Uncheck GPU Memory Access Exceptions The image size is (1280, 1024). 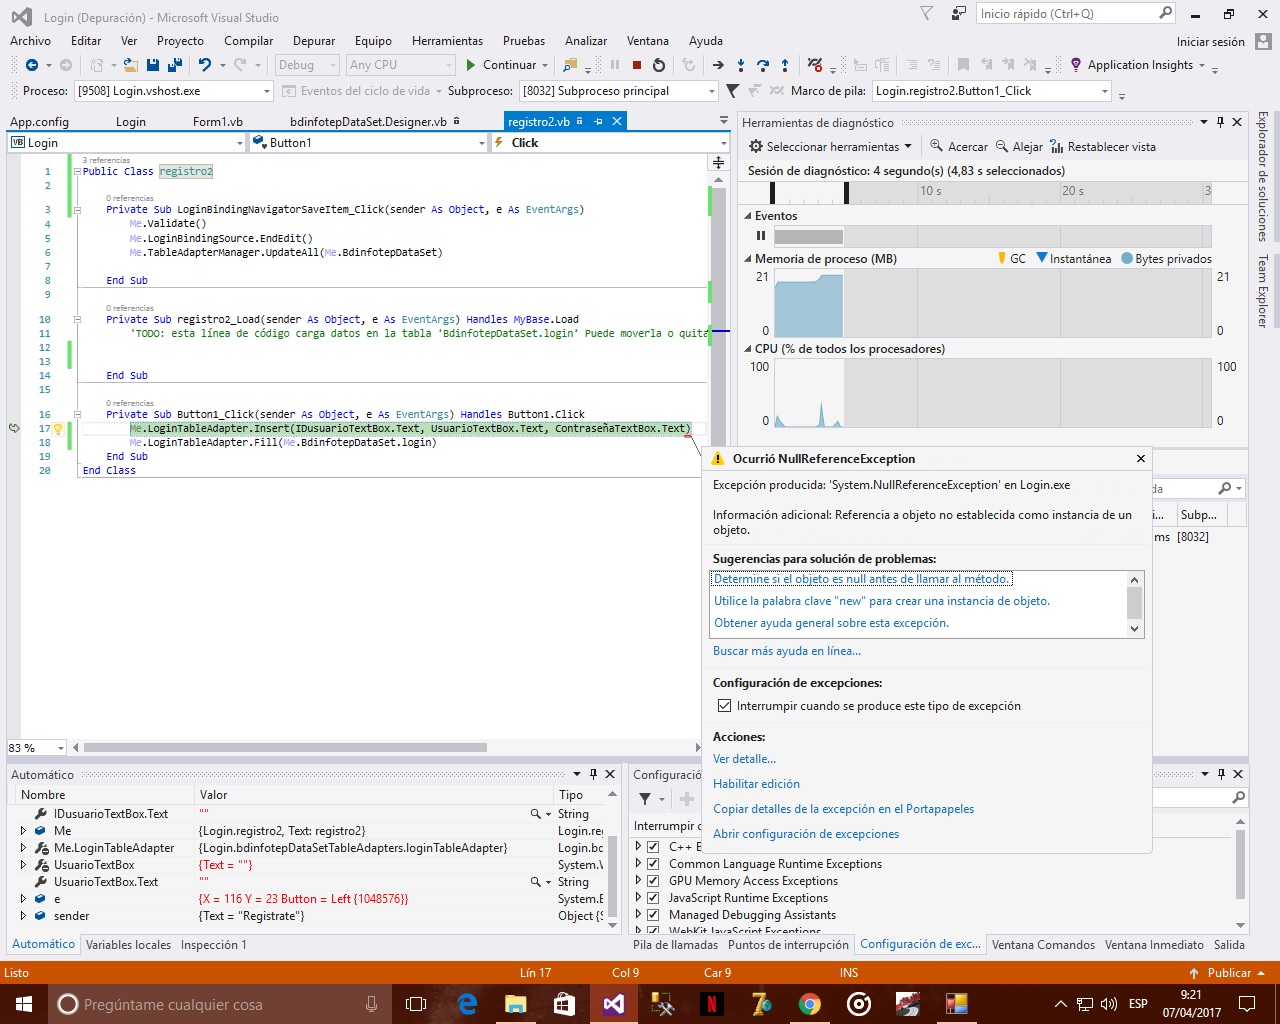(x=653, y=881)
